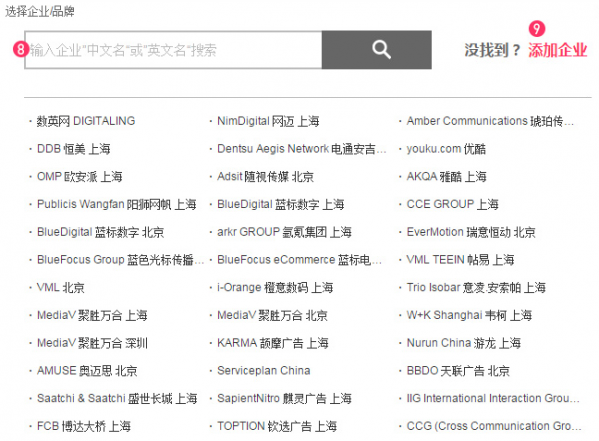
Task: Choose BBDO 天联广告 北京
Action: click(458, 371)
